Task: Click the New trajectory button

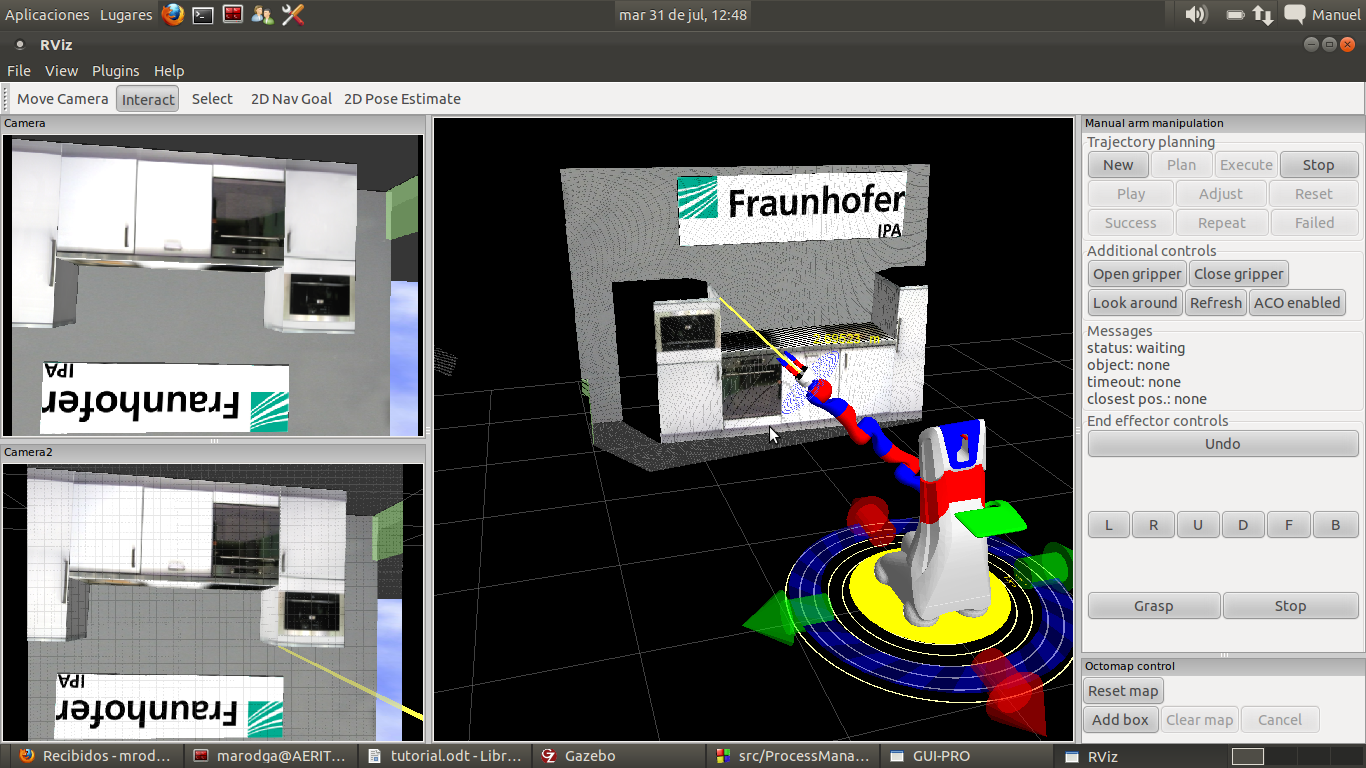Action: (1118, 165)
